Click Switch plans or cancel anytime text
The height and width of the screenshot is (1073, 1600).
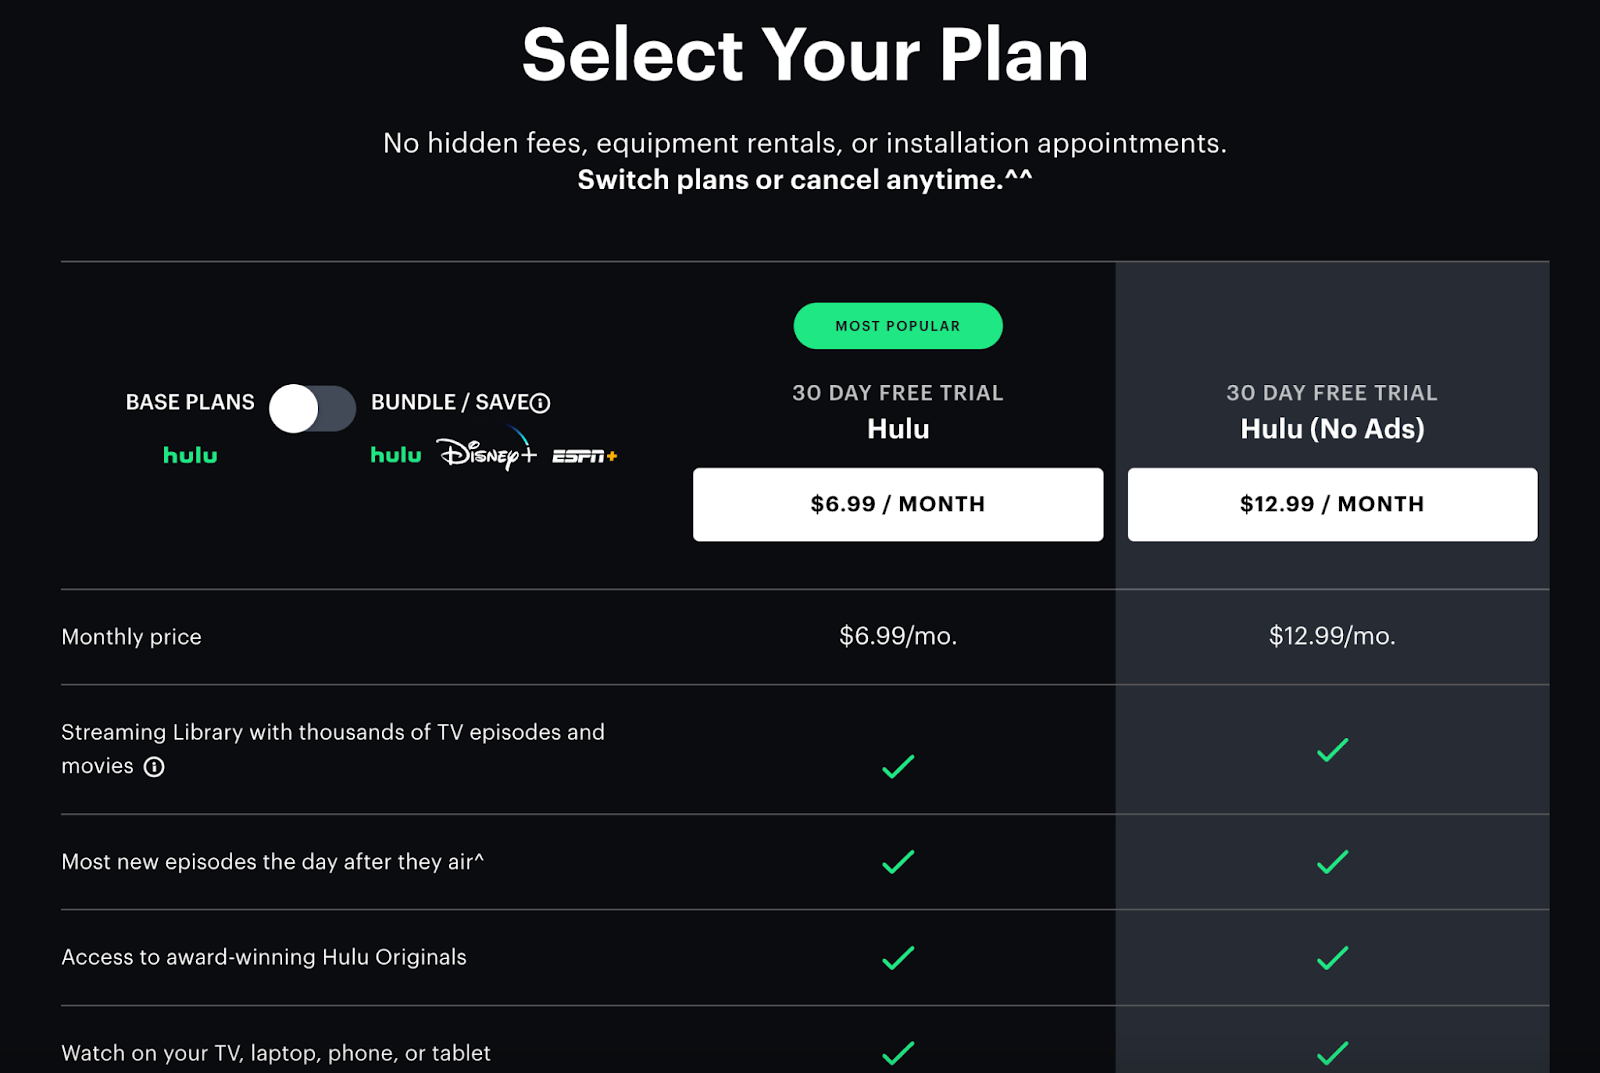coord(804,180)
